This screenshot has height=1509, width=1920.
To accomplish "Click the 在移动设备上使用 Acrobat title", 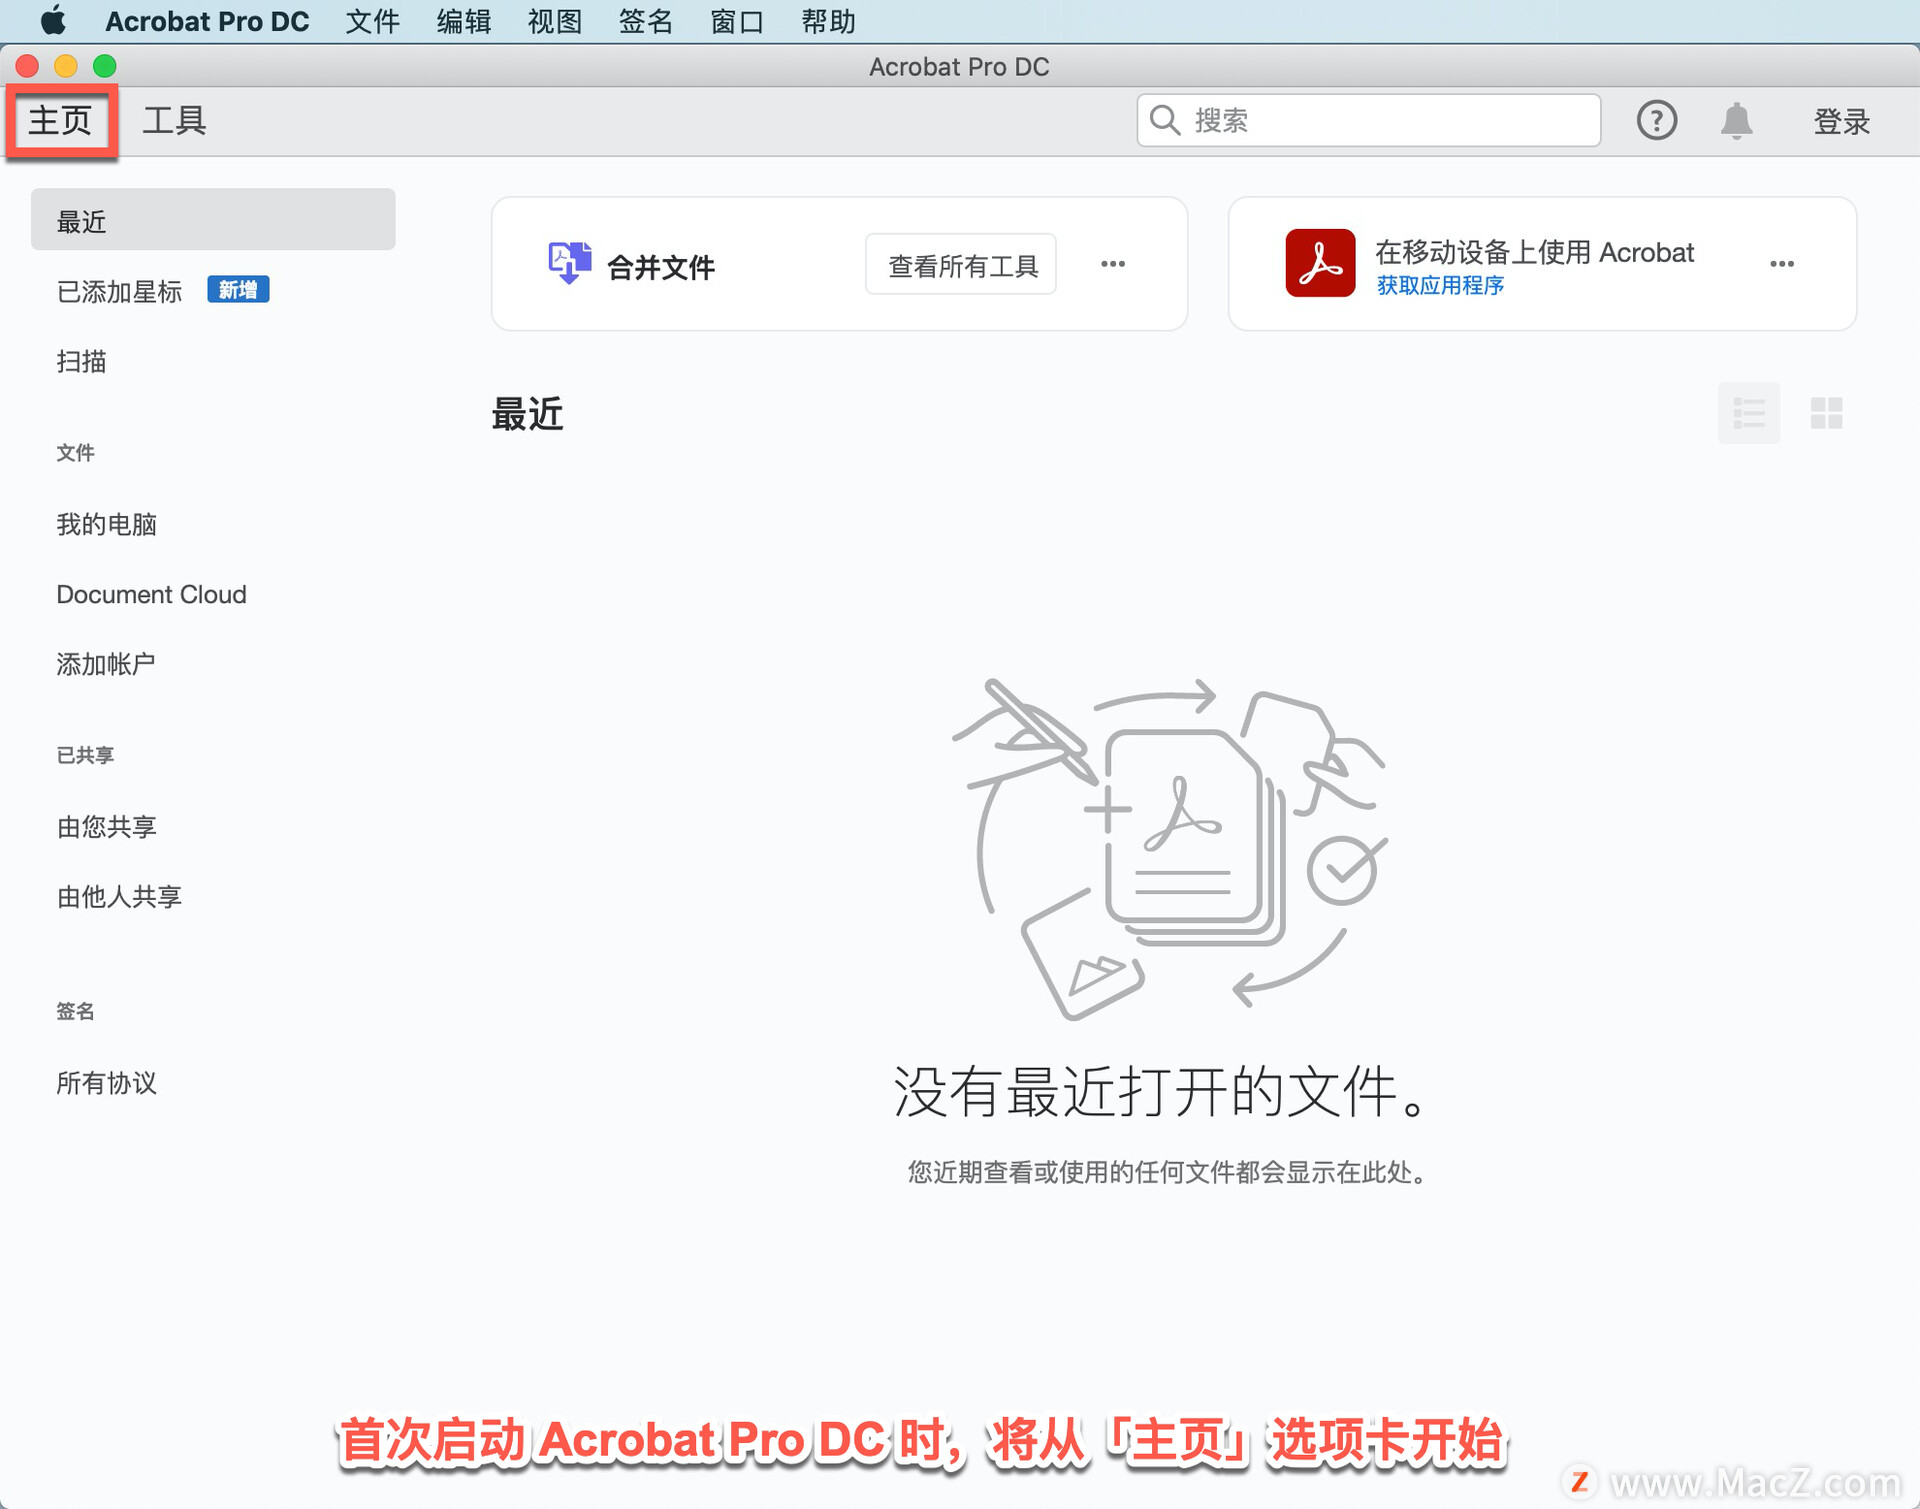I will click(x=1534, y=252).
